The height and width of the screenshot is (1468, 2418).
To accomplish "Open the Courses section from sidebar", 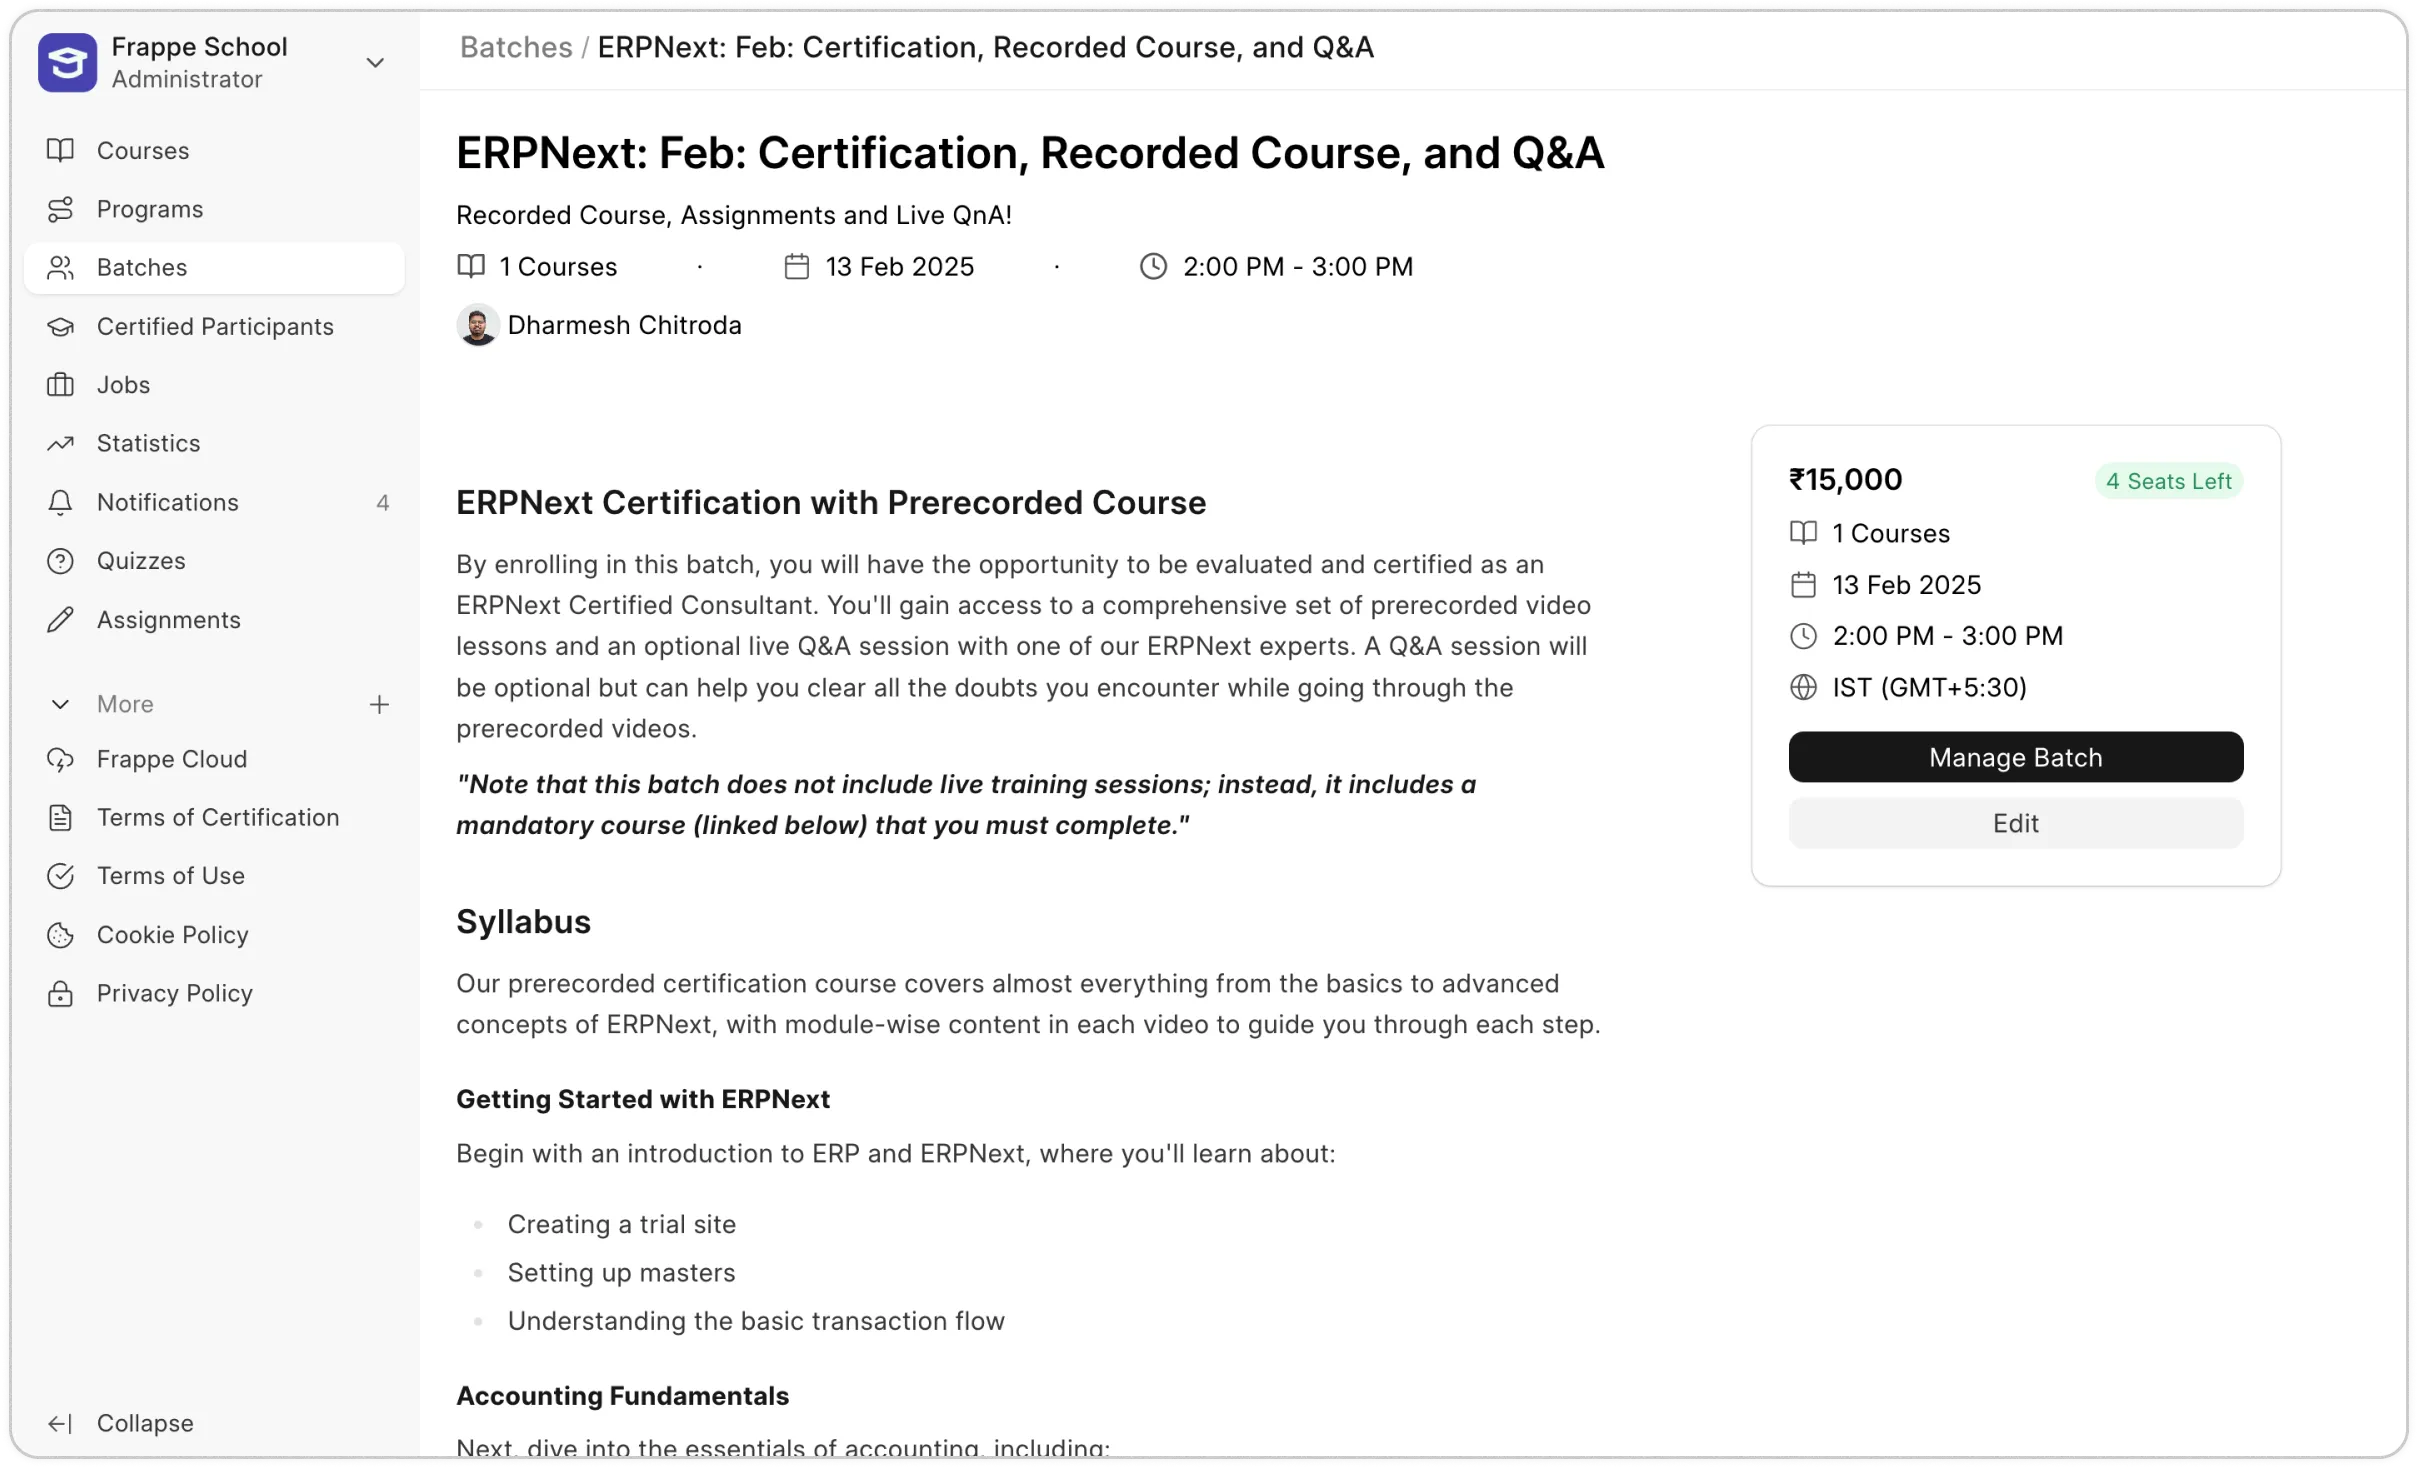I will [x=141, y=150].
